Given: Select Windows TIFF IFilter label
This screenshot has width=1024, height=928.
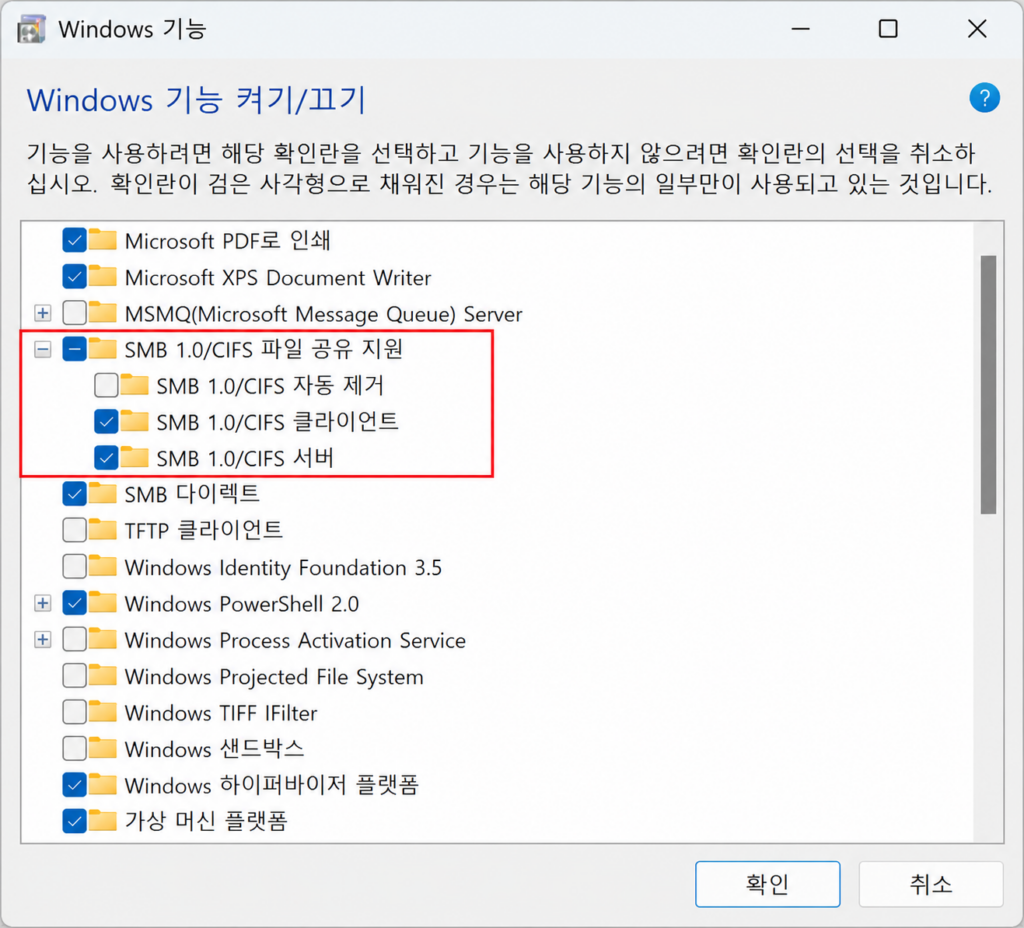Looking at the screenshot, I should pos(221,712).
